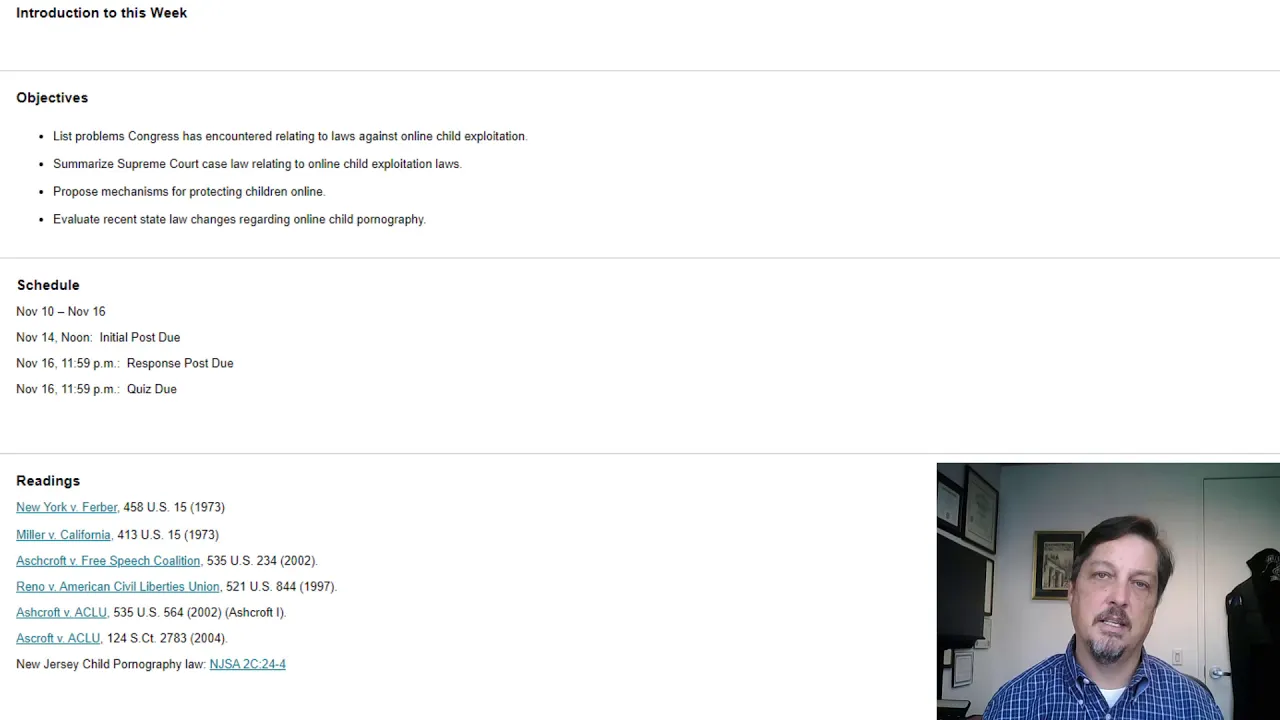
Task: Open the Miller v. California reading link
Action: click(64, 535)
